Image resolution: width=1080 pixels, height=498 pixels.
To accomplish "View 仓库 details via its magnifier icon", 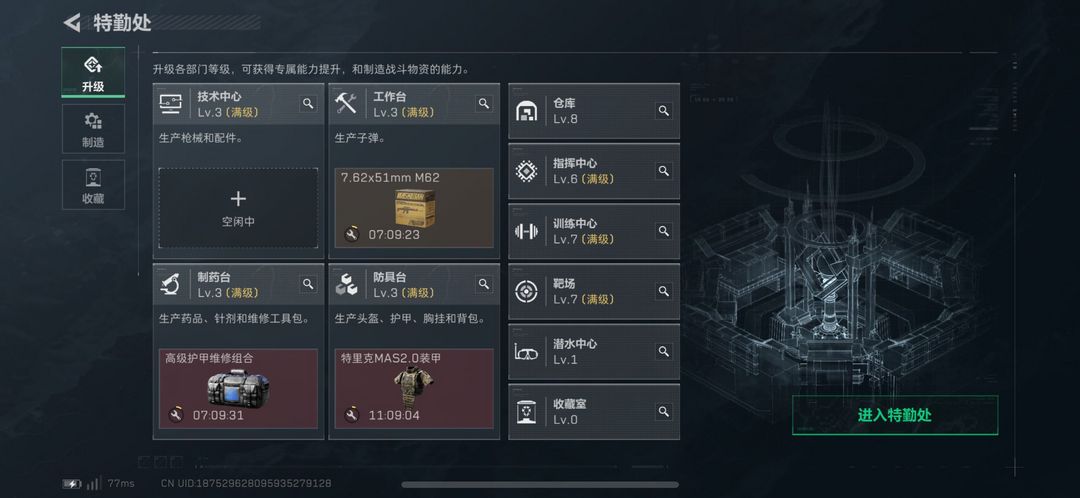I will [x=663, y=110].
